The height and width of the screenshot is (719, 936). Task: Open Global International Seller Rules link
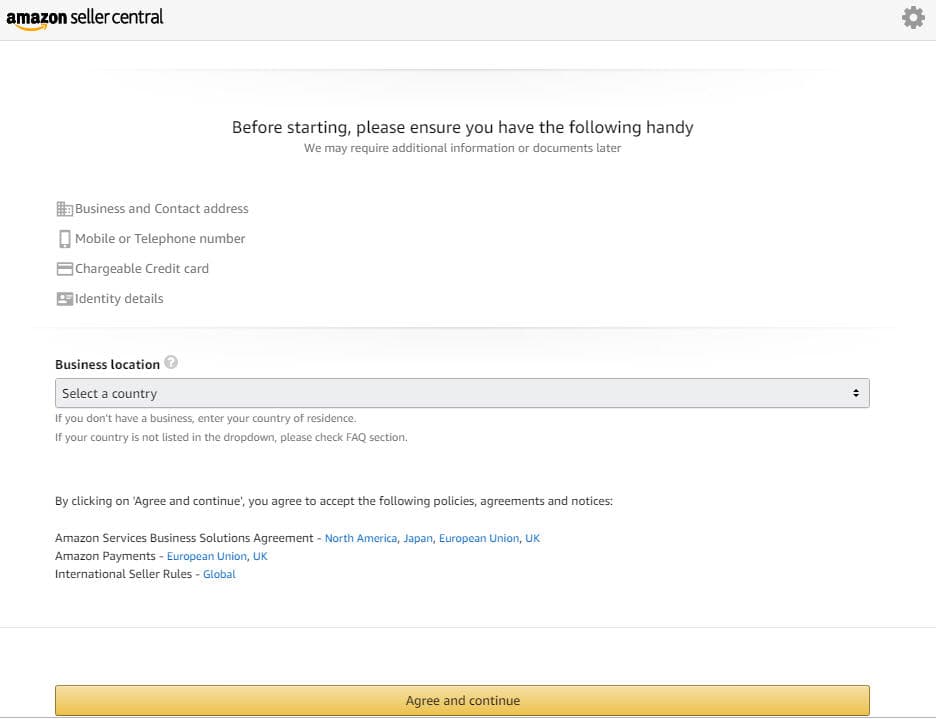coord(219,574)
